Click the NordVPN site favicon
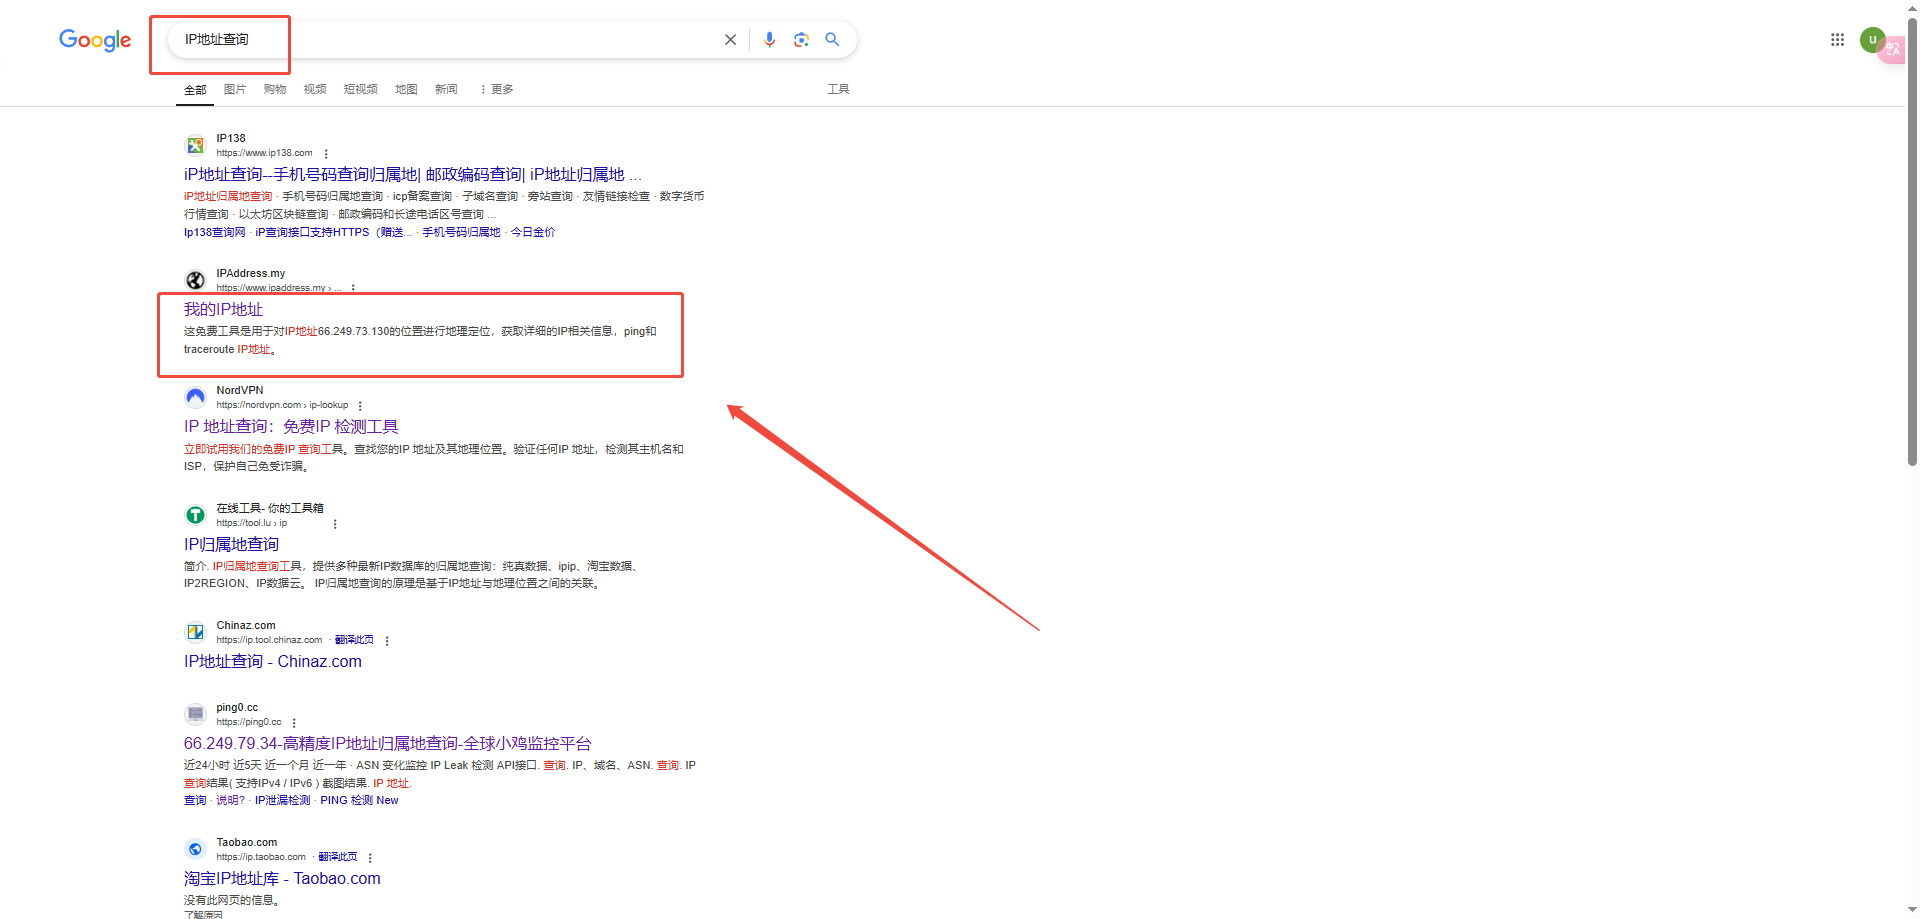This screenshot has height=919, width=1920. [x=196, y=397]
